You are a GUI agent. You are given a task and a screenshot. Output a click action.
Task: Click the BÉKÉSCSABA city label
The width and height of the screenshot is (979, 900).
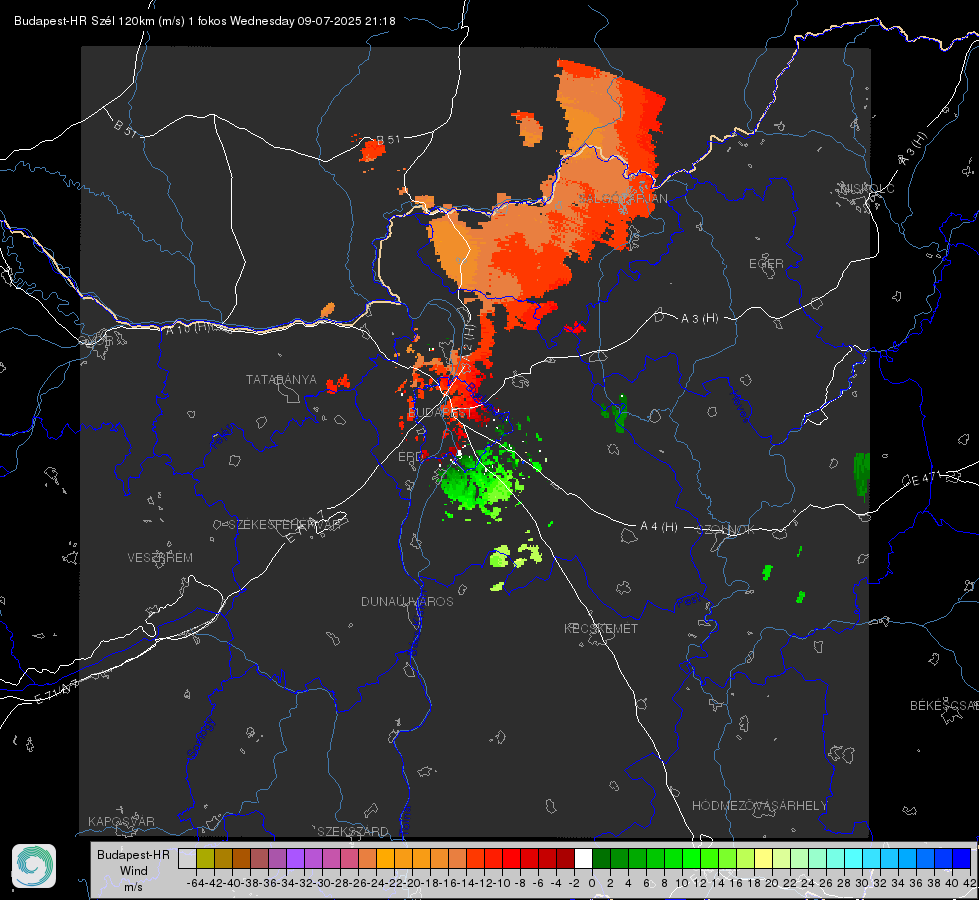click(x=944, y=706)
